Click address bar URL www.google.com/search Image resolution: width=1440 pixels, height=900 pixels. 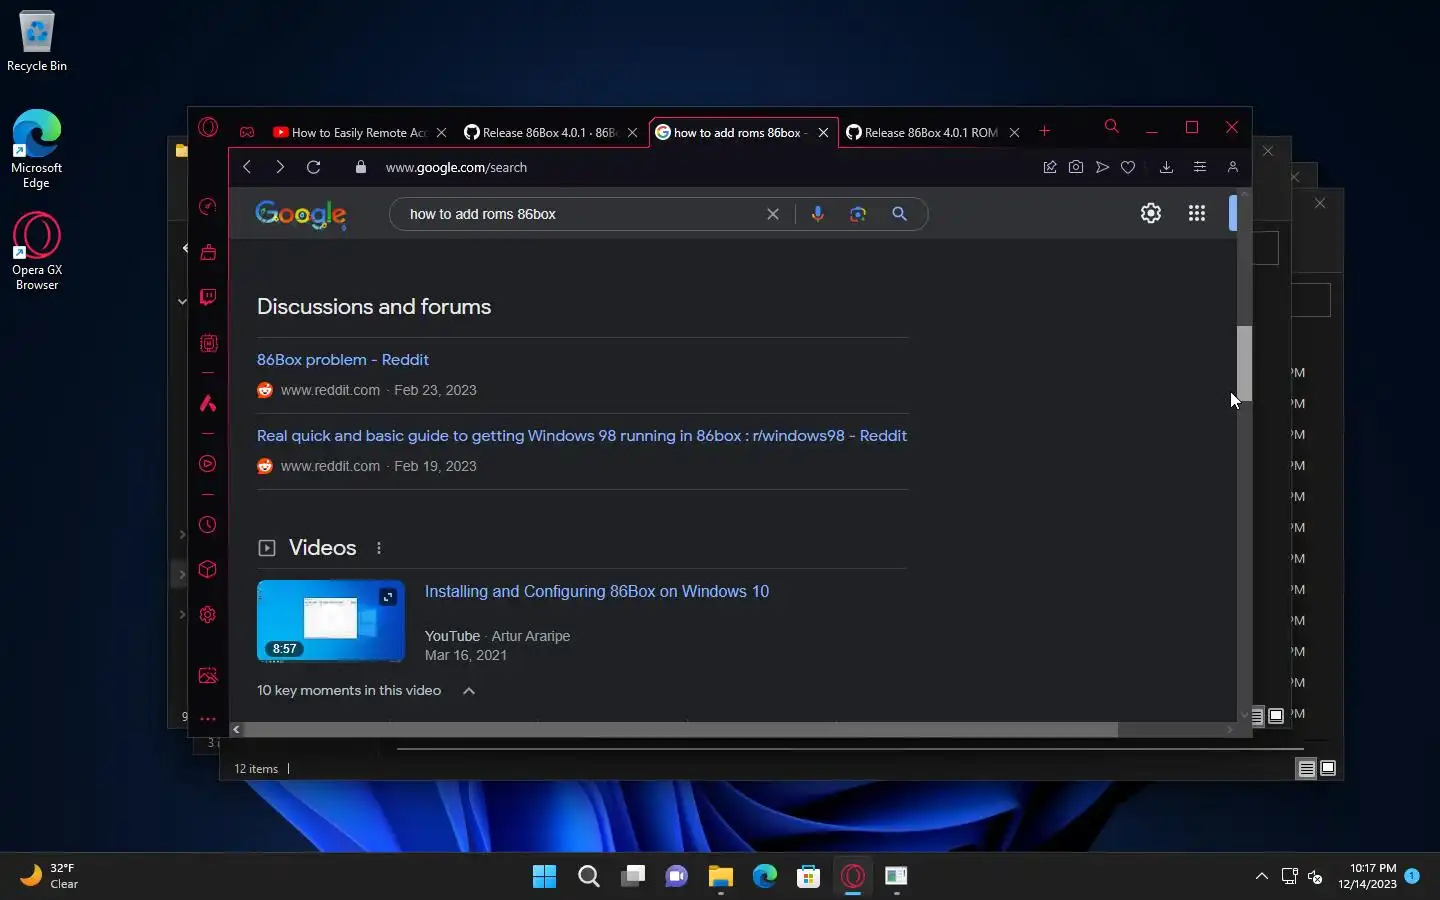(x=456, y=167)
